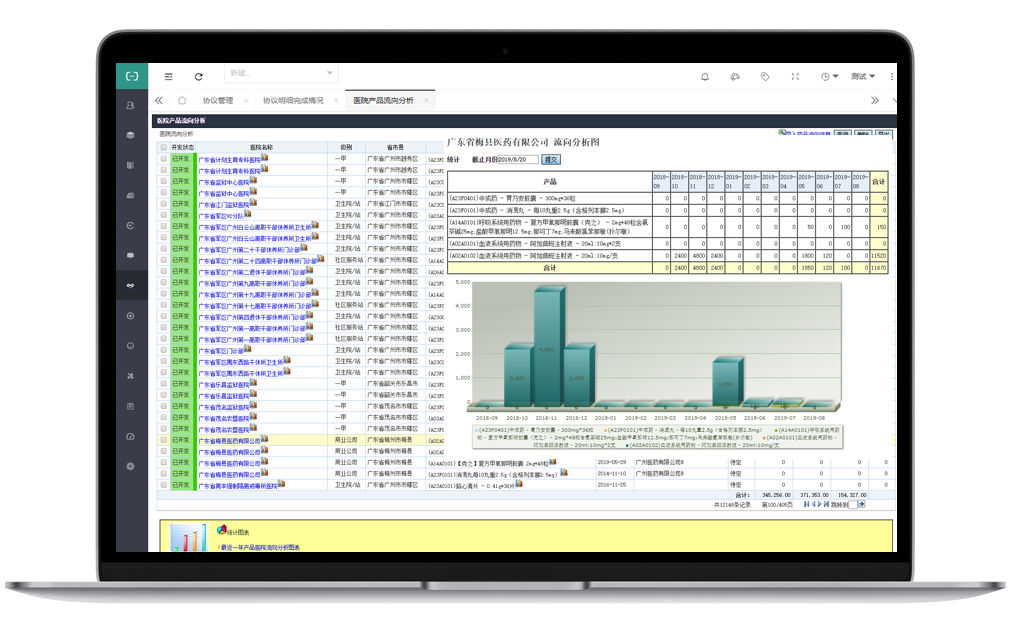Screen dimensions: 1018x628
Task: Click the 2018-11 bar in the chart
Action: coord(548,347)
